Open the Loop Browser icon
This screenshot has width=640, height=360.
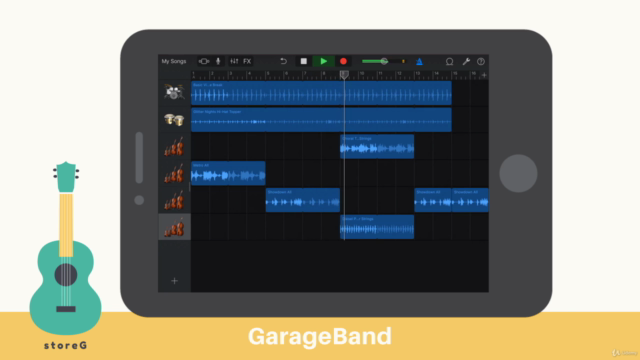click(x=449, y=61)
